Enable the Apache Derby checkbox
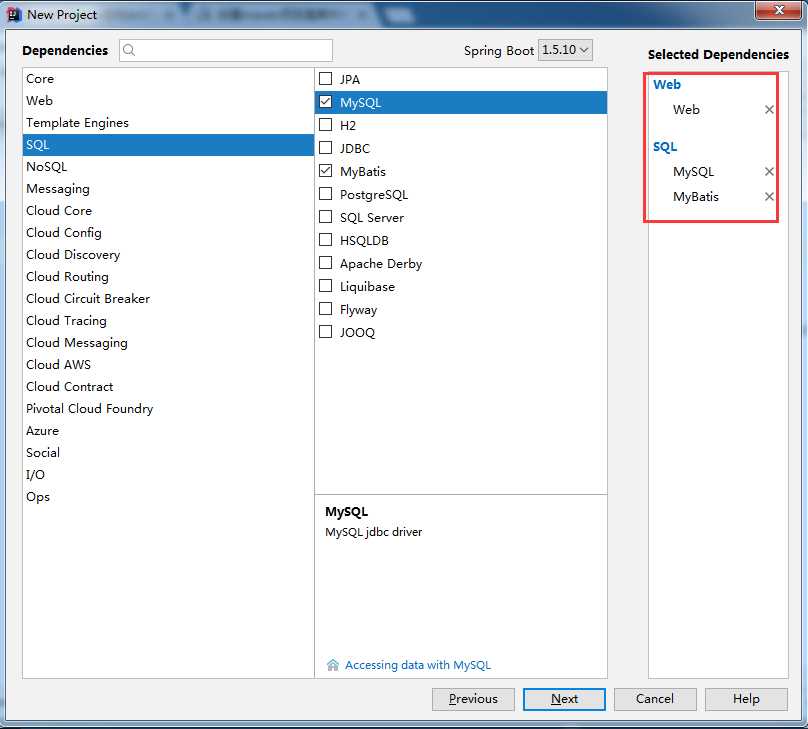 [x=325, y=263]
